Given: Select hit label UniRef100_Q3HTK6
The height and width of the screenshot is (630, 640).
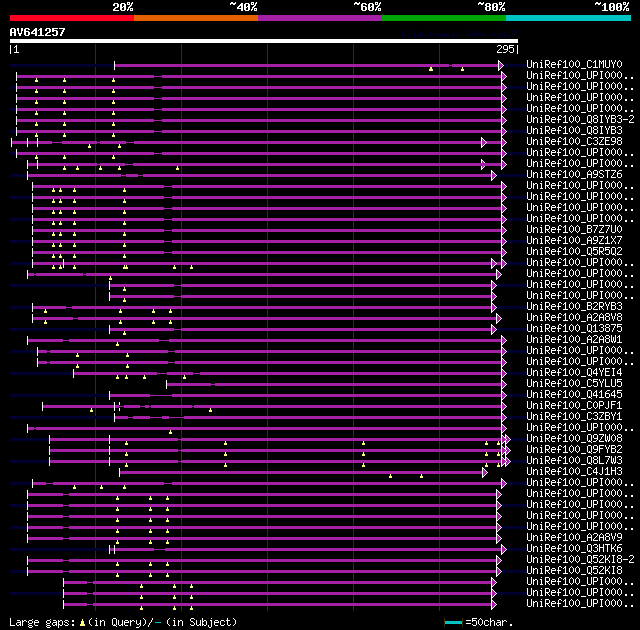Looking at the screenshot, I should pos(574,549).
